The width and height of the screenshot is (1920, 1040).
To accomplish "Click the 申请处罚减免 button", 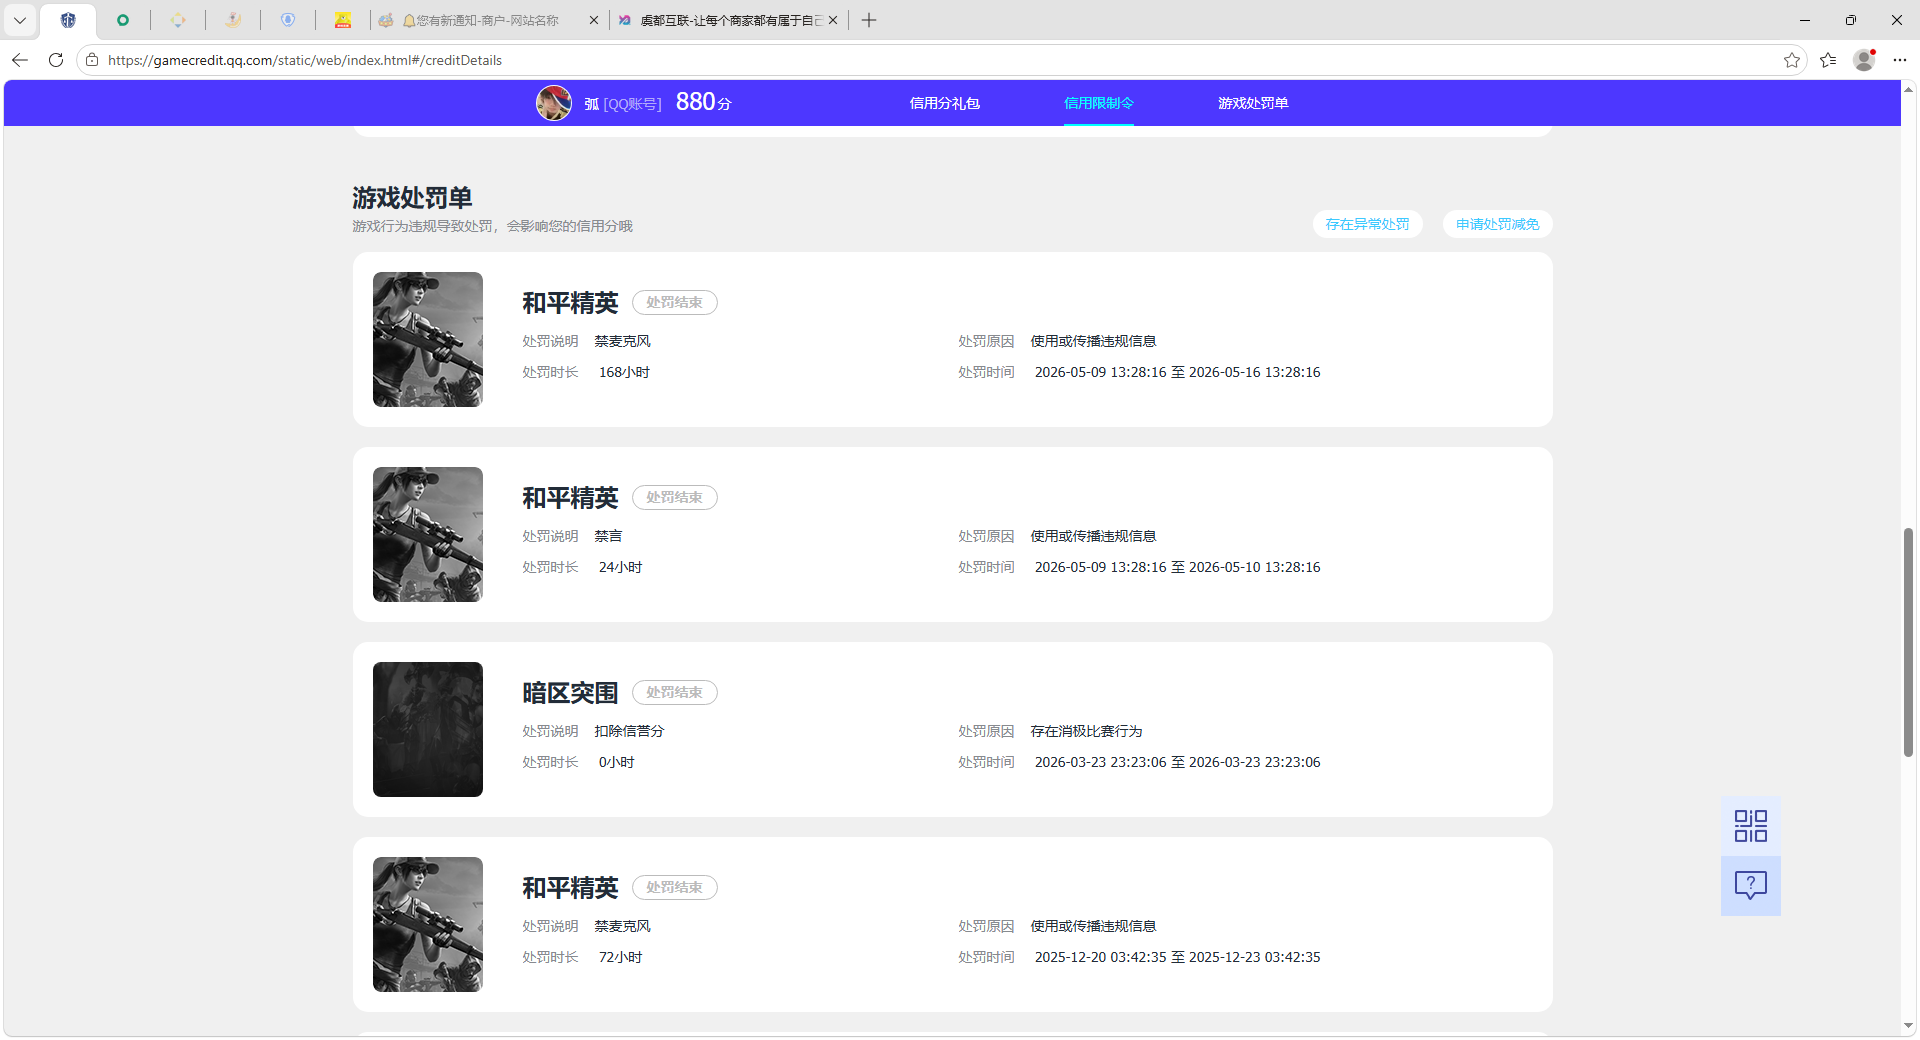I will 1497,224.
